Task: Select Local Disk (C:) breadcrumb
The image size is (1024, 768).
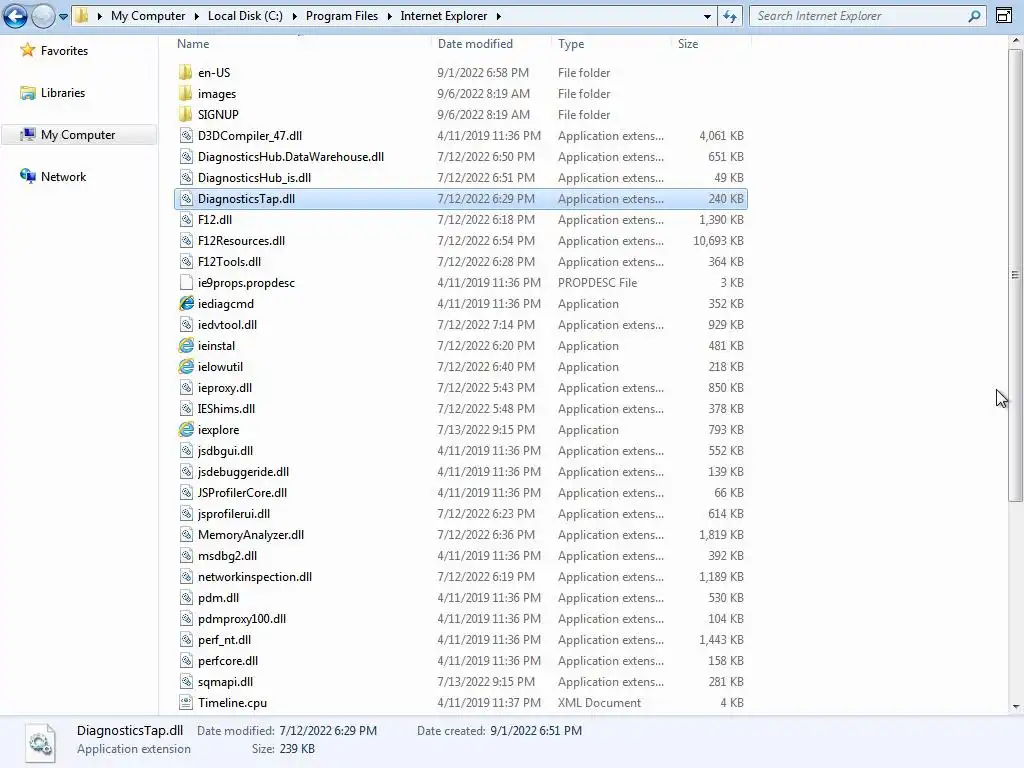Action: tap(245, 16)
